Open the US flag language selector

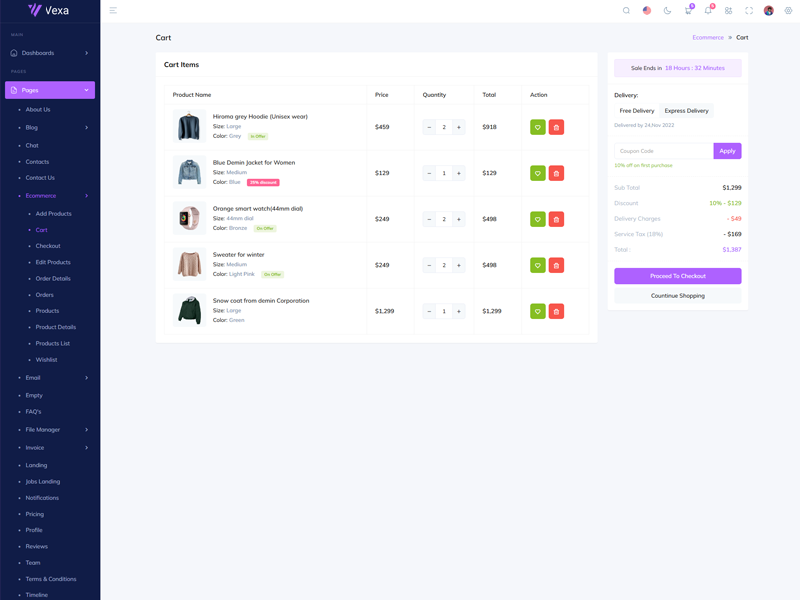click(647, 11)
